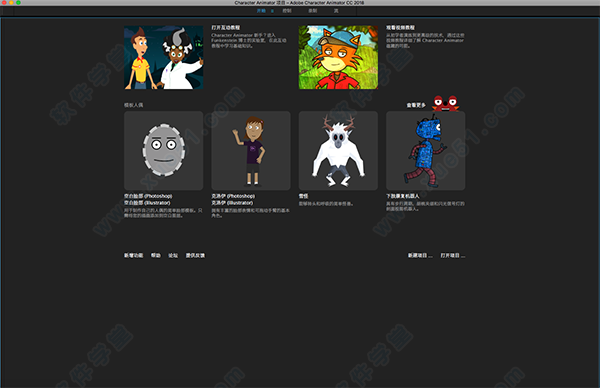600x388 pixels.
Task: Click the 帮助 (Help) link
Action: [x=156, y=255]
